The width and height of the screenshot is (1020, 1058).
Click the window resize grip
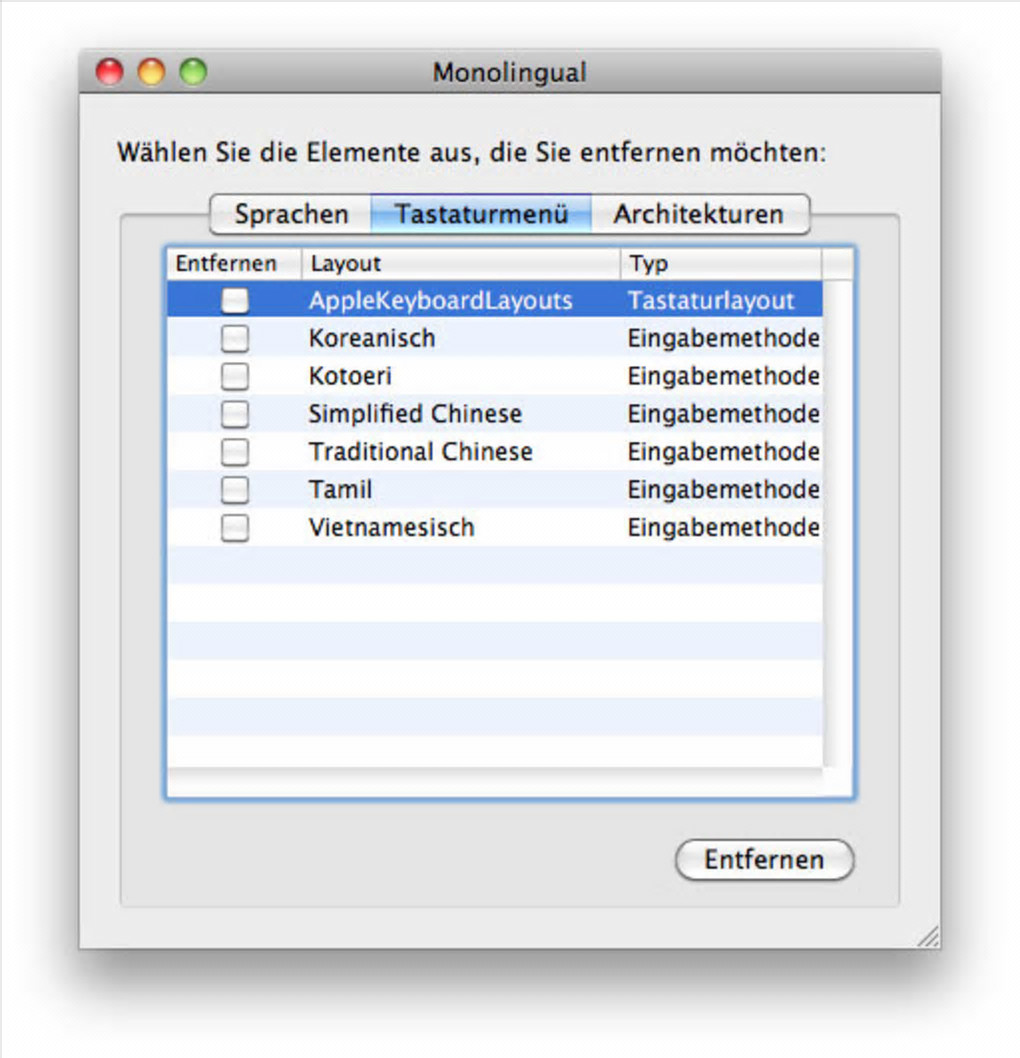[929, 936]
